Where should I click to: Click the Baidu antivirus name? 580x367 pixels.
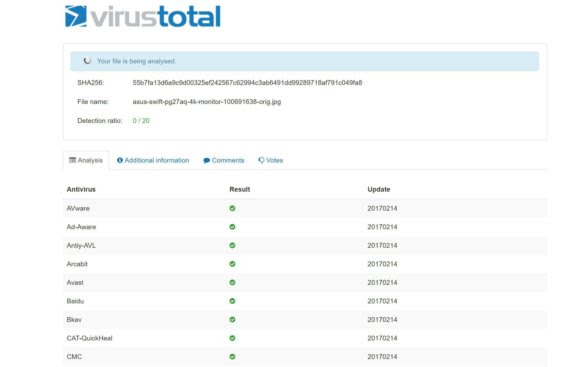pyautogui.click(x=75, y=301)
